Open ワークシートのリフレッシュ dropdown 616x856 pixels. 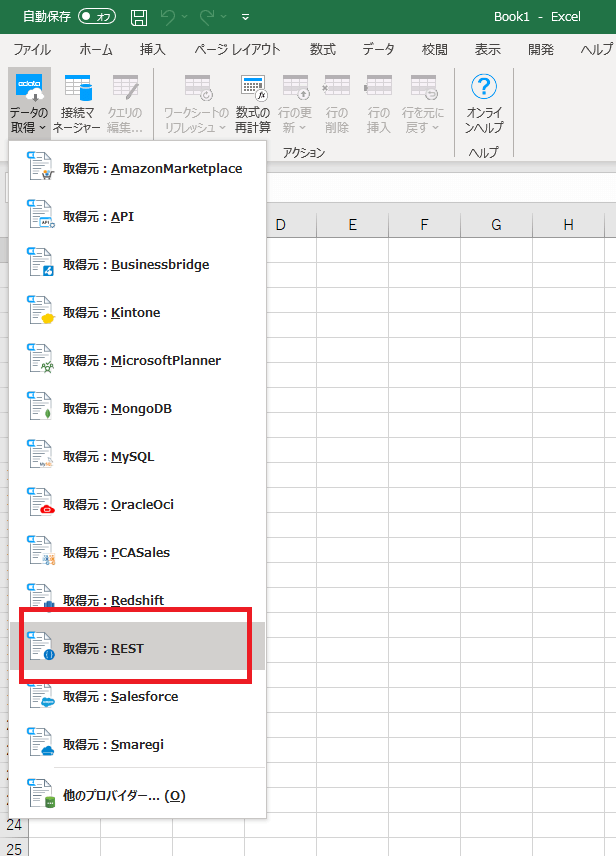(197, 104)
